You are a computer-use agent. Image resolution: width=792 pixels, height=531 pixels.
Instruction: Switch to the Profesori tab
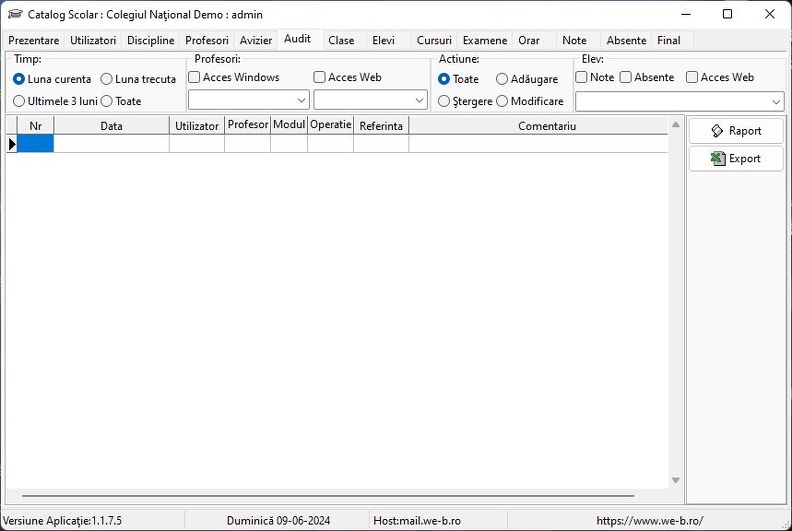coord(207,40)
